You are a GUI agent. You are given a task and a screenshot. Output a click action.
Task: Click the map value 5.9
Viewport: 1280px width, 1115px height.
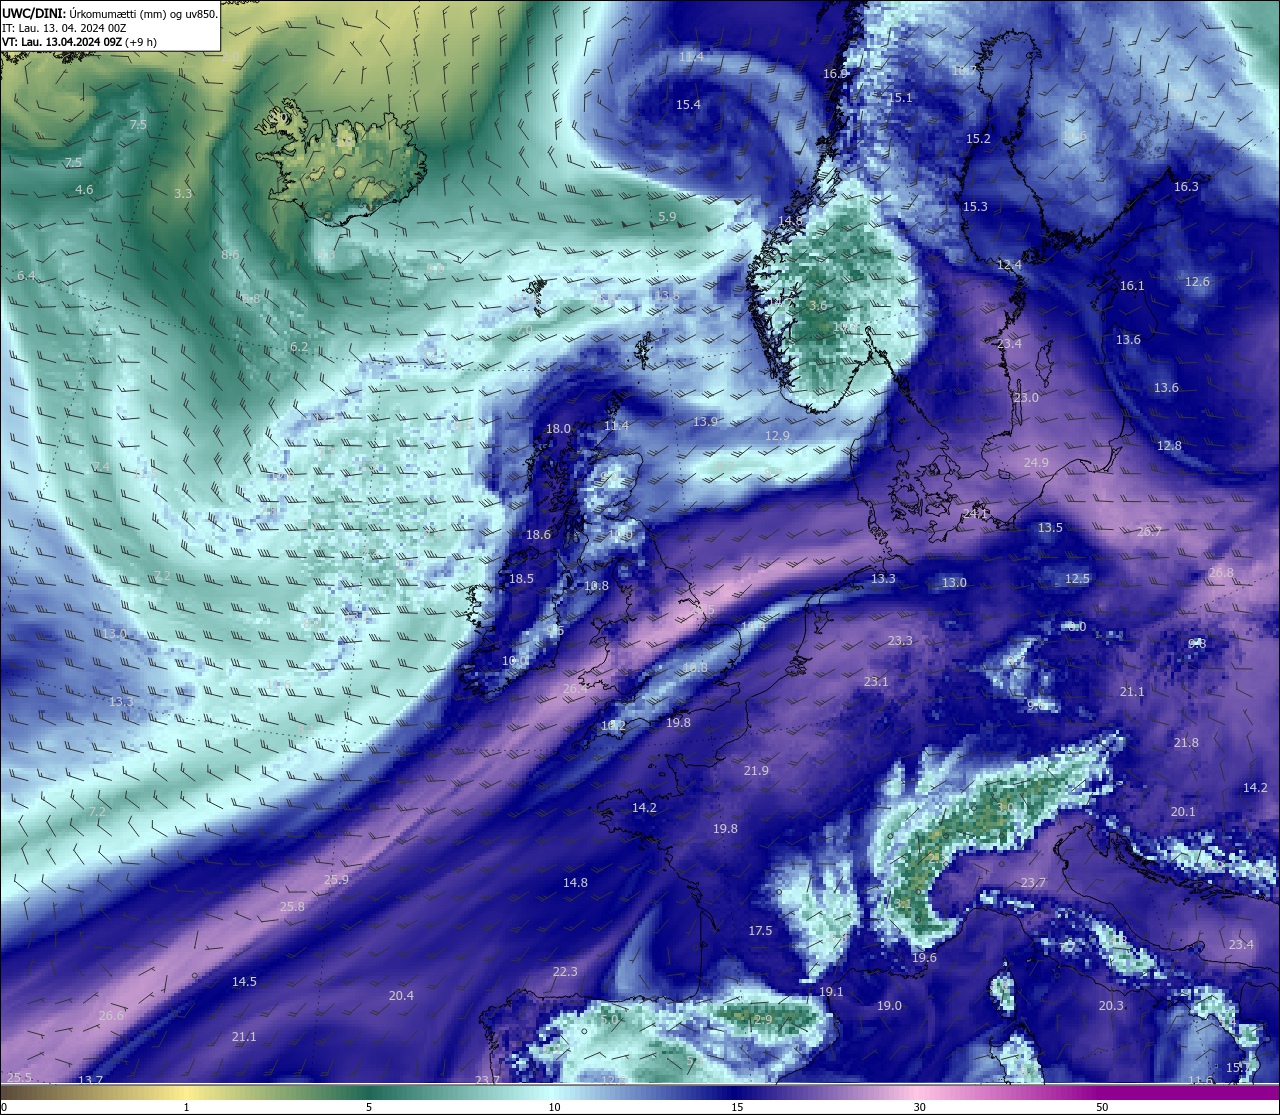tap(667, 217)
